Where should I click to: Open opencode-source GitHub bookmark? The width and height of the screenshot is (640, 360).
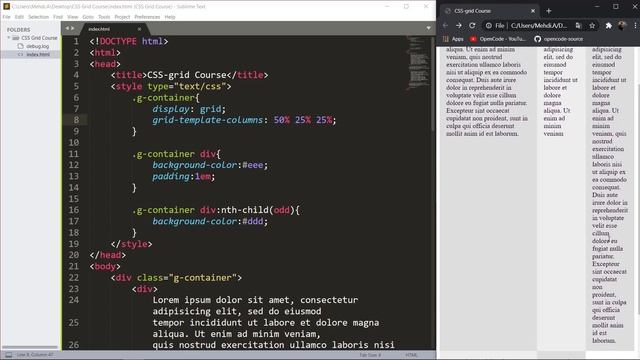558,39
